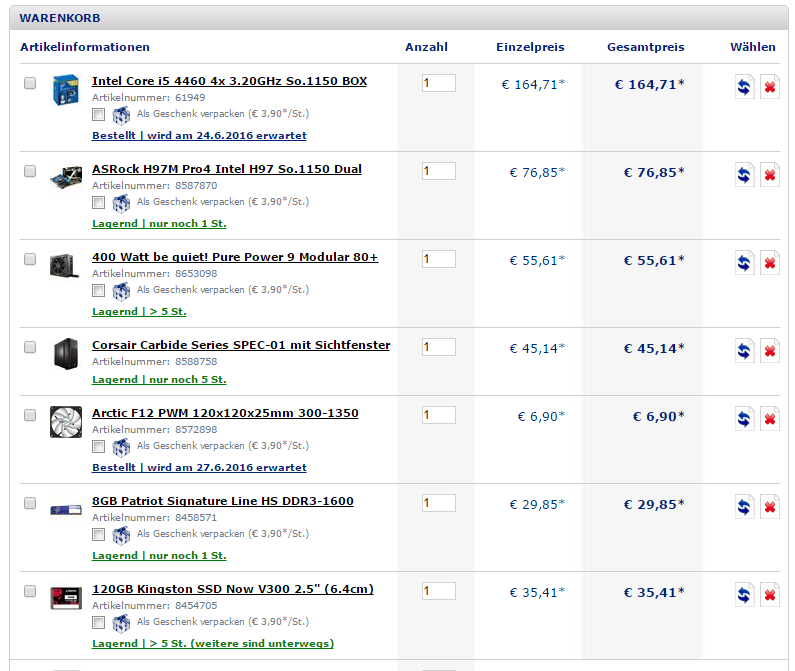This screenshot has width=795, height=671.
Task: Click 'Bestellt | wird am 24.6.2016 erwartet' link
Action: click(199, 135)
